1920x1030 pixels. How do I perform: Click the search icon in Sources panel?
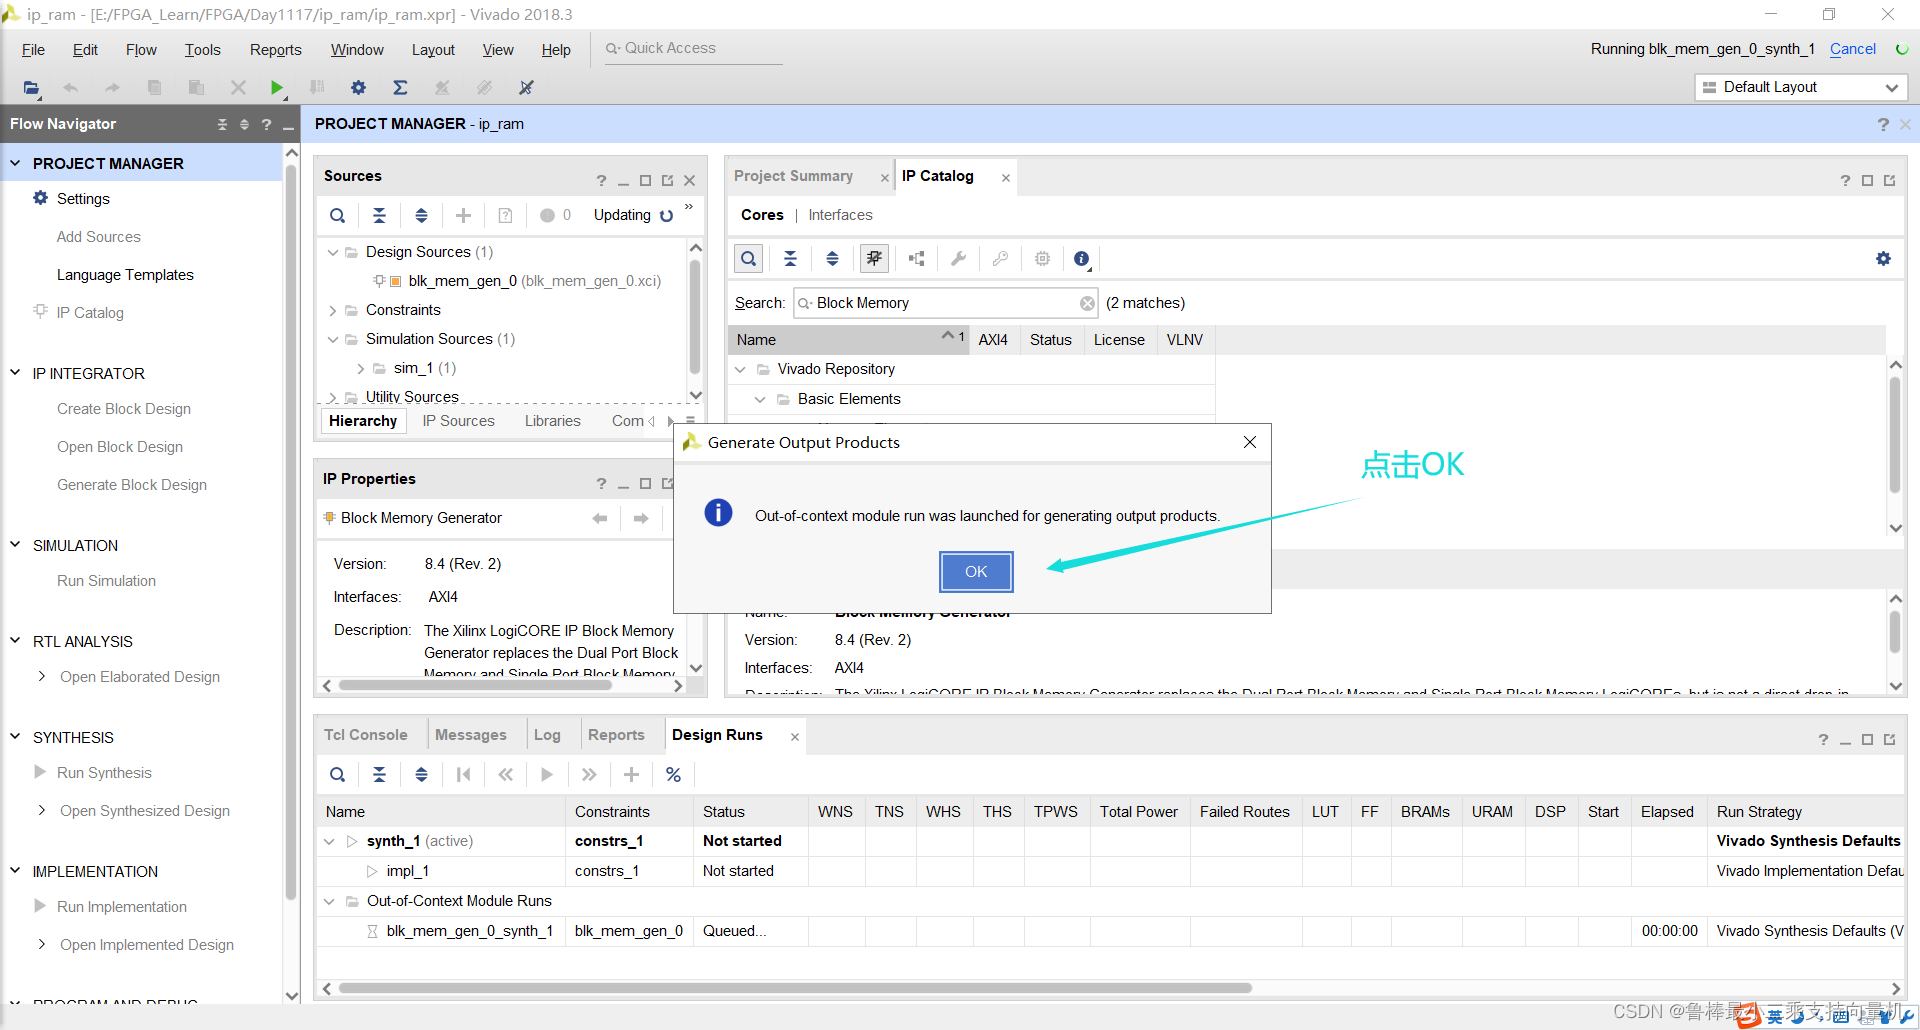point(338,215)
